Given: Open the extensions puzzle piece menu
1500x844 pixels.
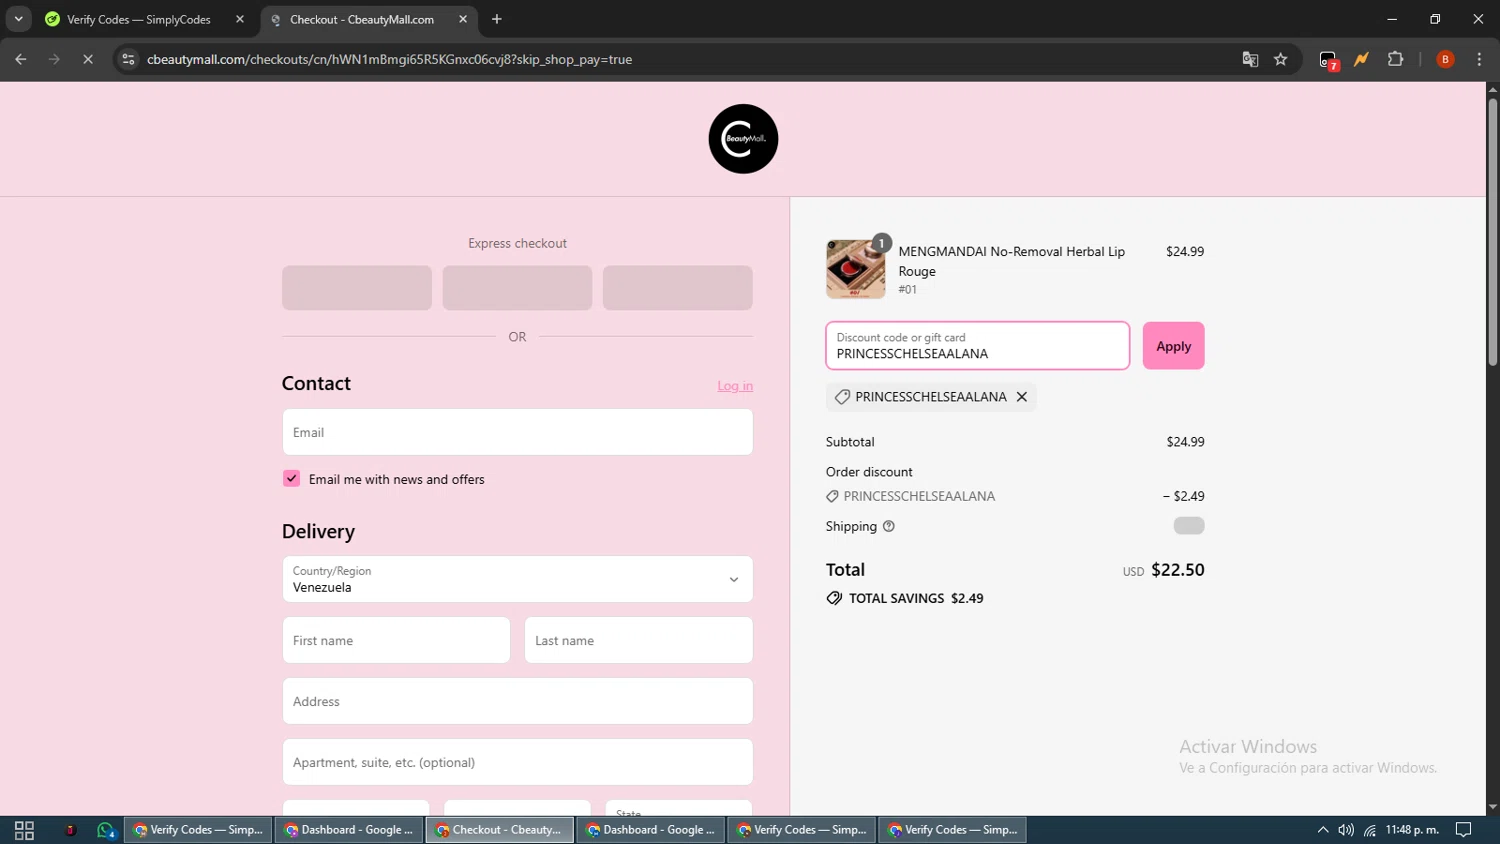Looking at the screenshot, I should point(1395,59).
